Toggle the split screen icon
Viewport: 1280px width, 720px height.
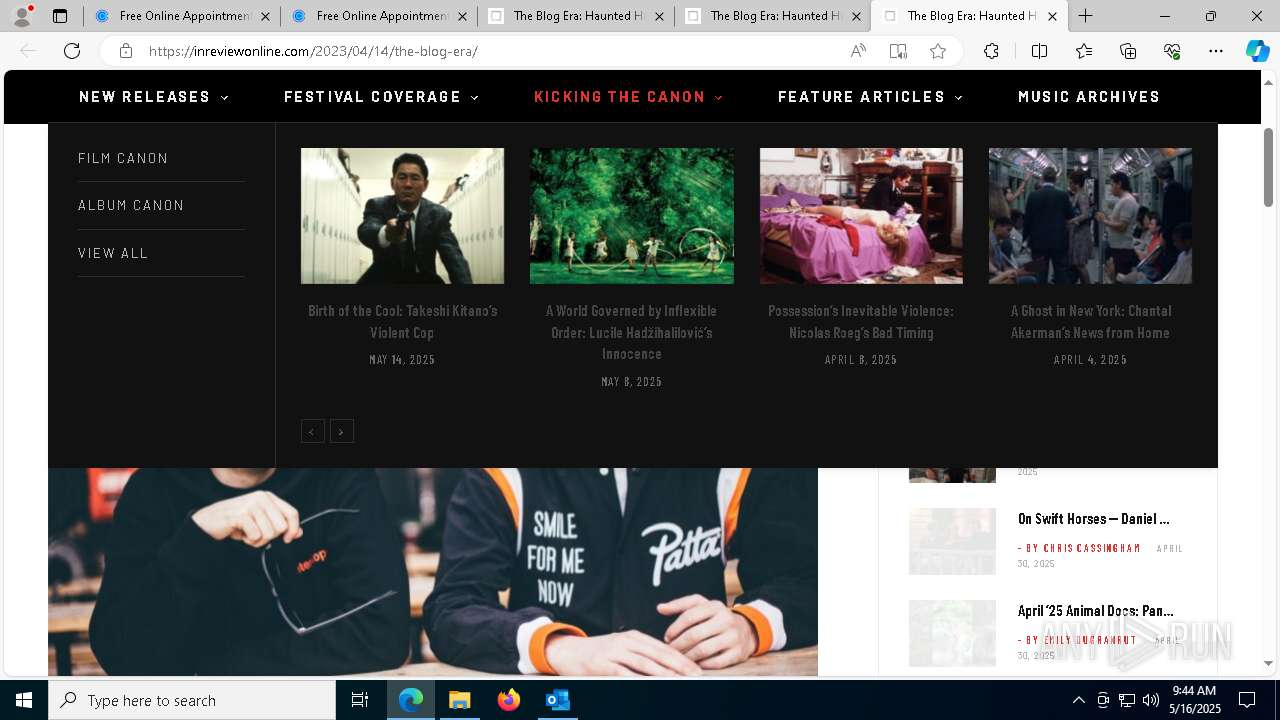[1039, 51]
